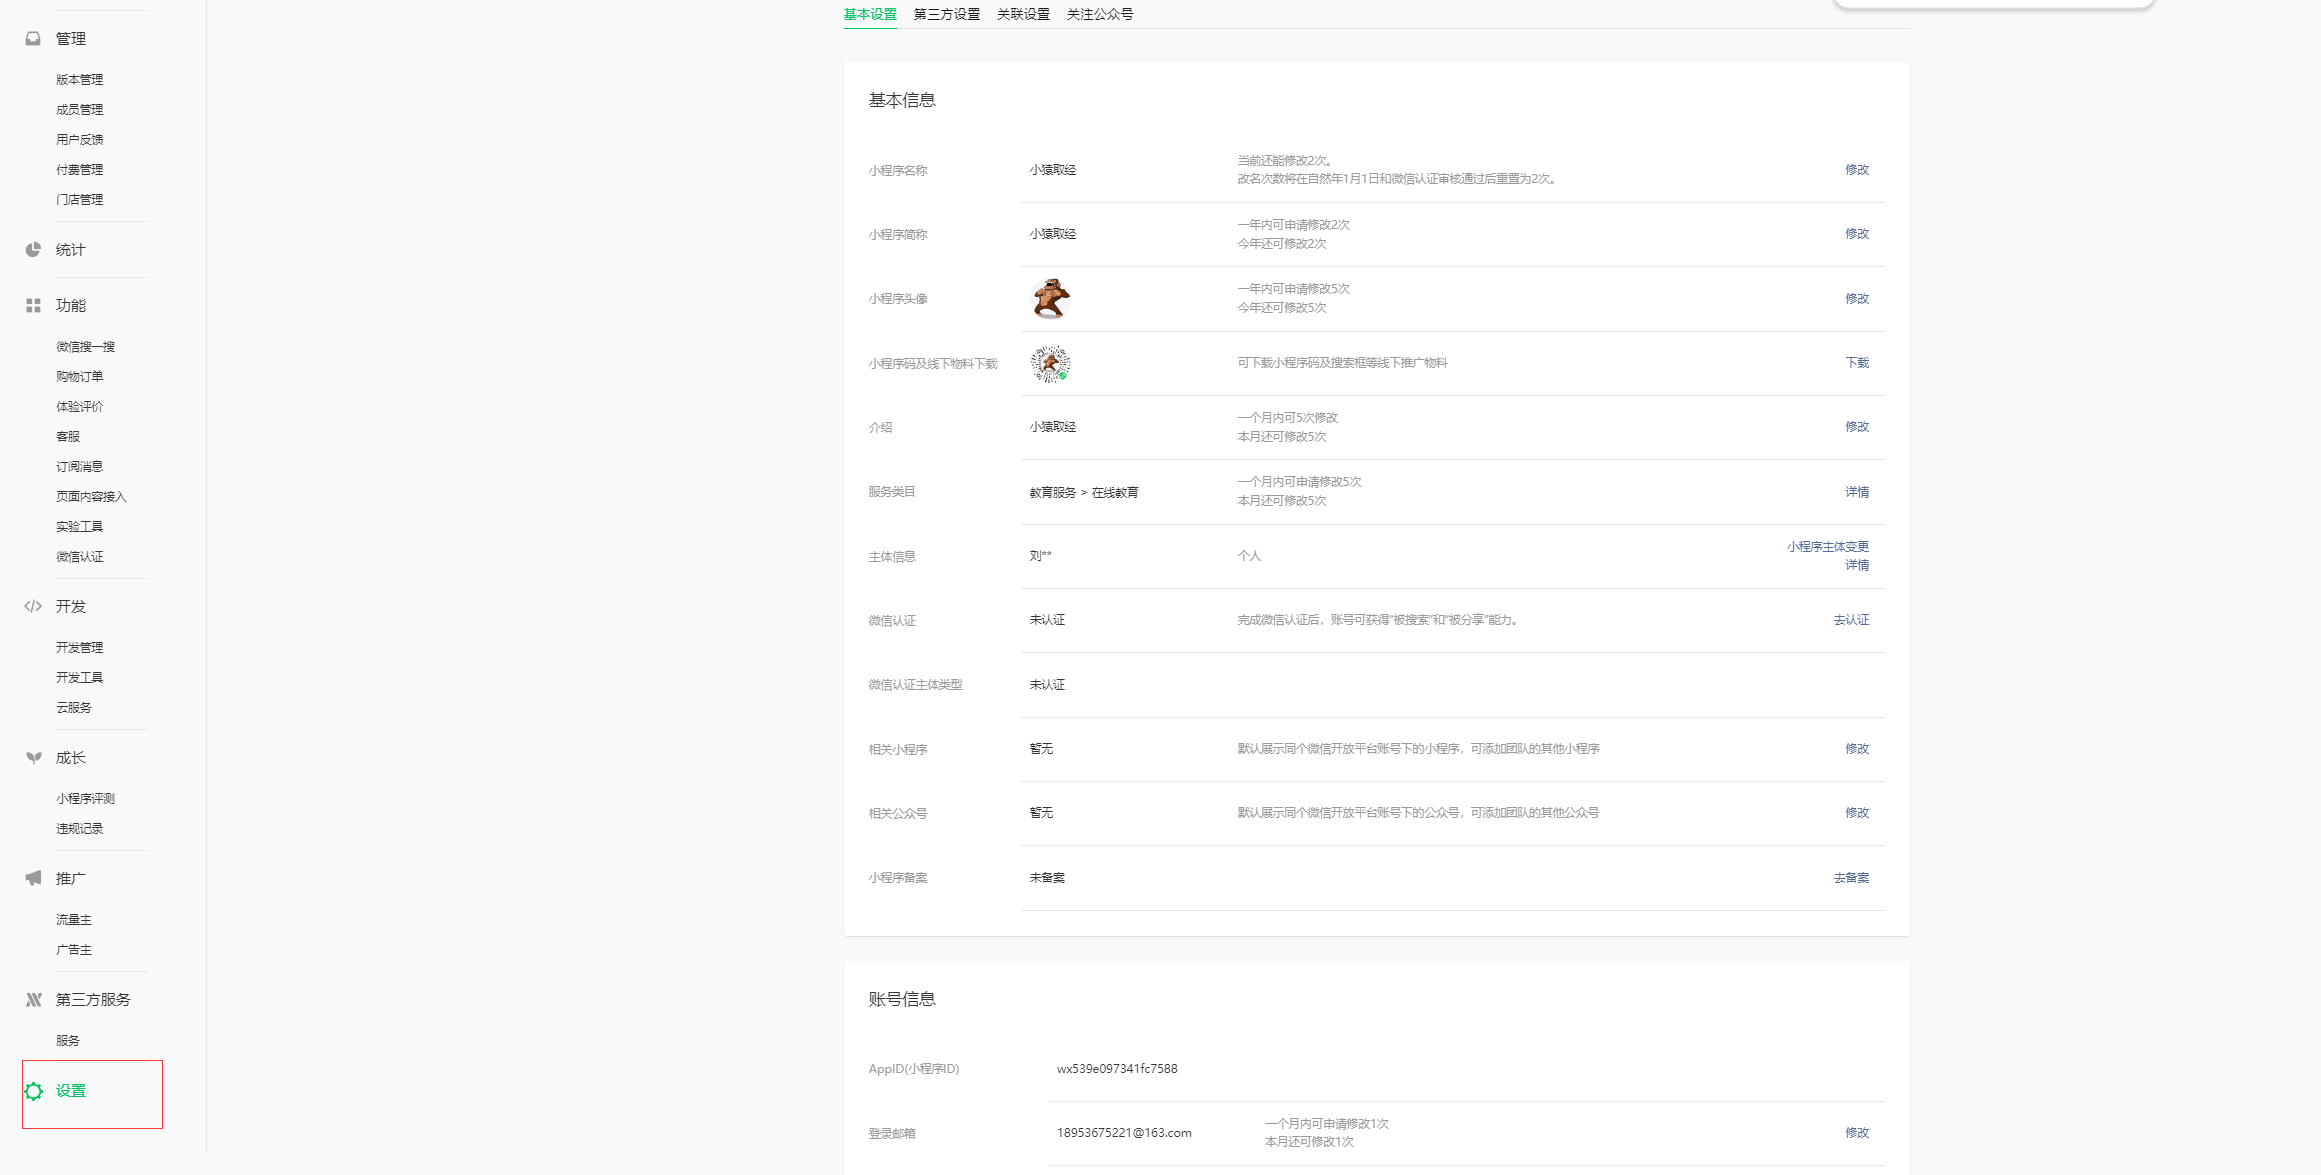Select the 关注公众号 tab
2321x1175 pixels.
[x=1099, y=14]
